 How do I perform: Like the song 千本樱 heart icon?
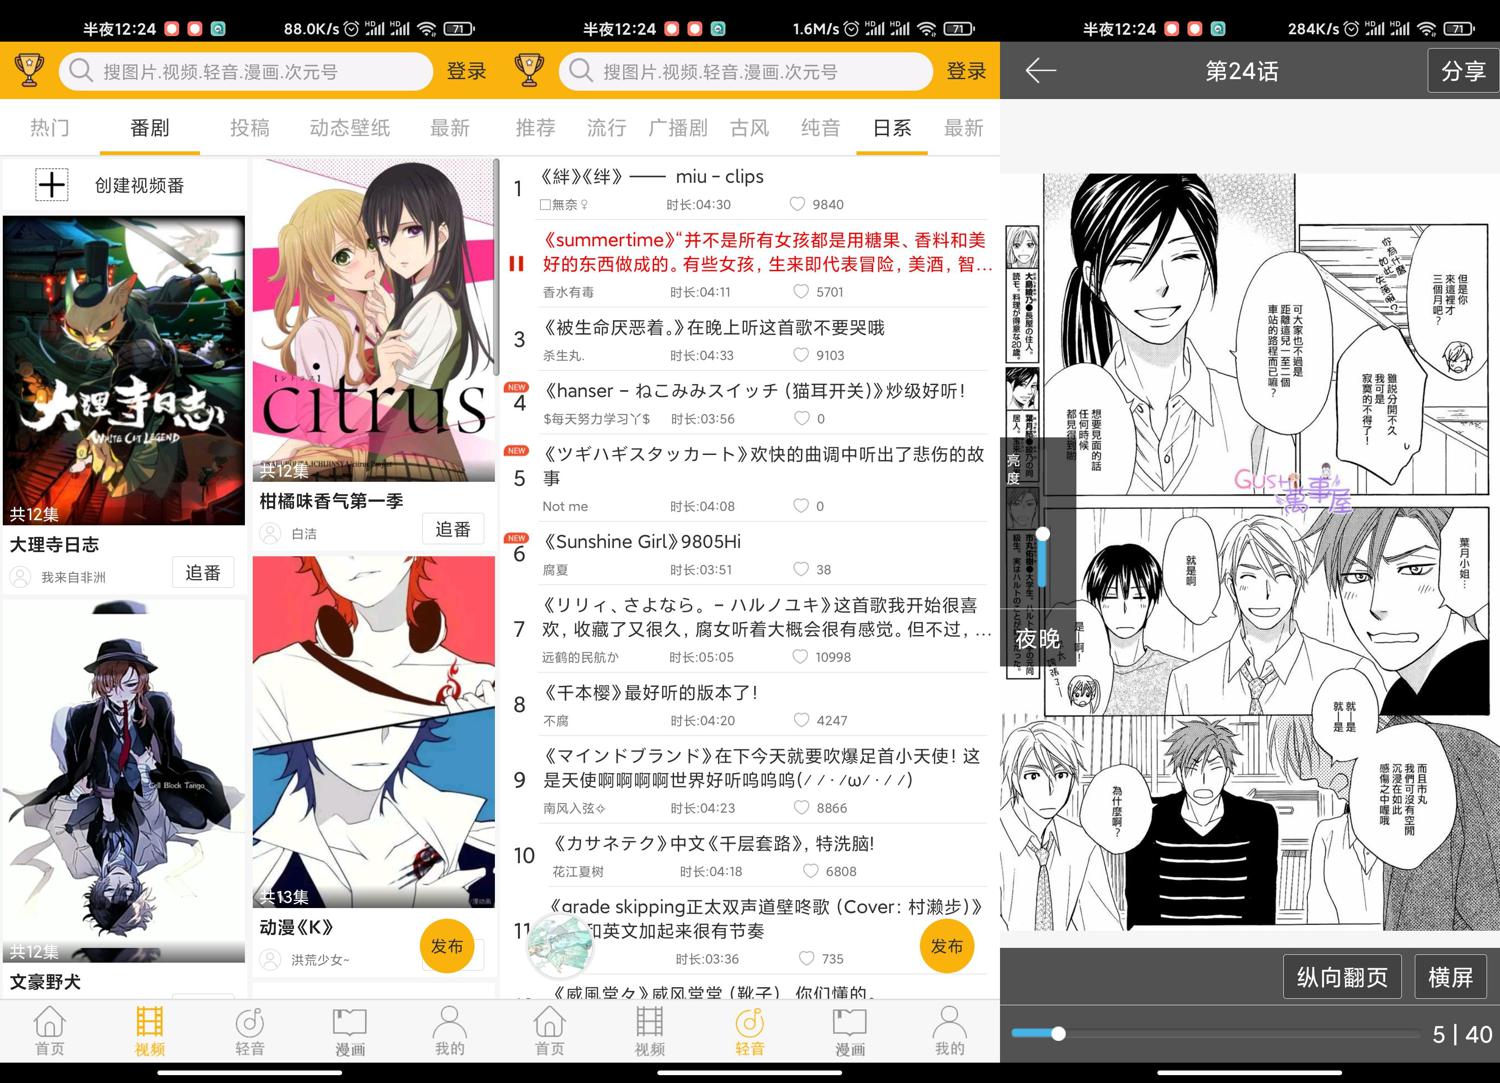click(x=801, y=720)
